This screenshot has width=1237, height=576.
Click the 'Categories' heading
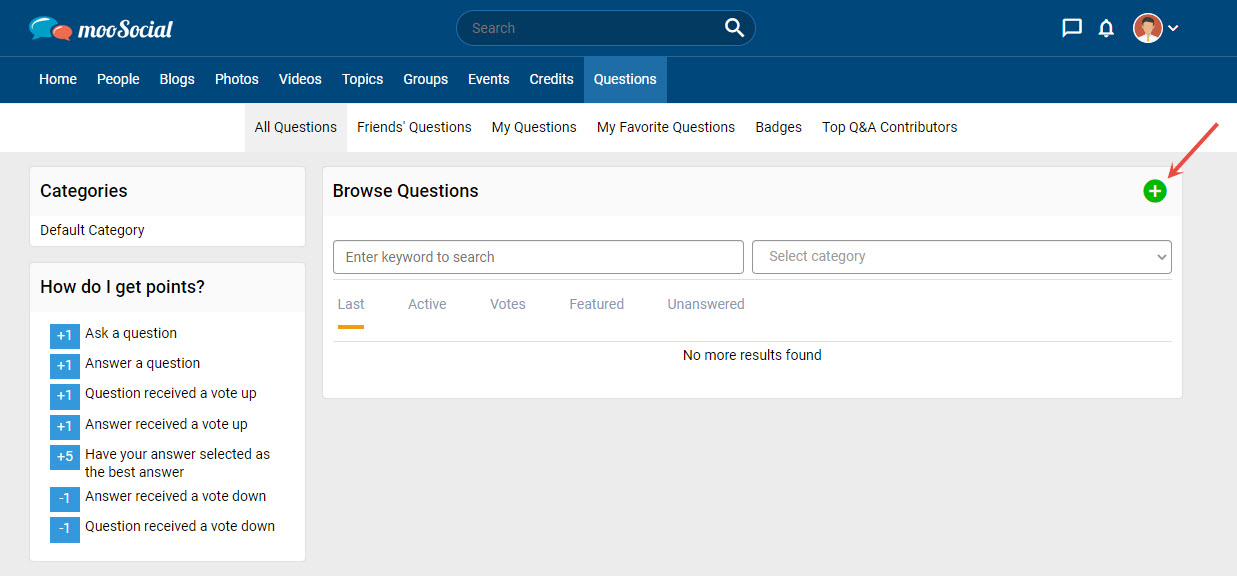84,191
